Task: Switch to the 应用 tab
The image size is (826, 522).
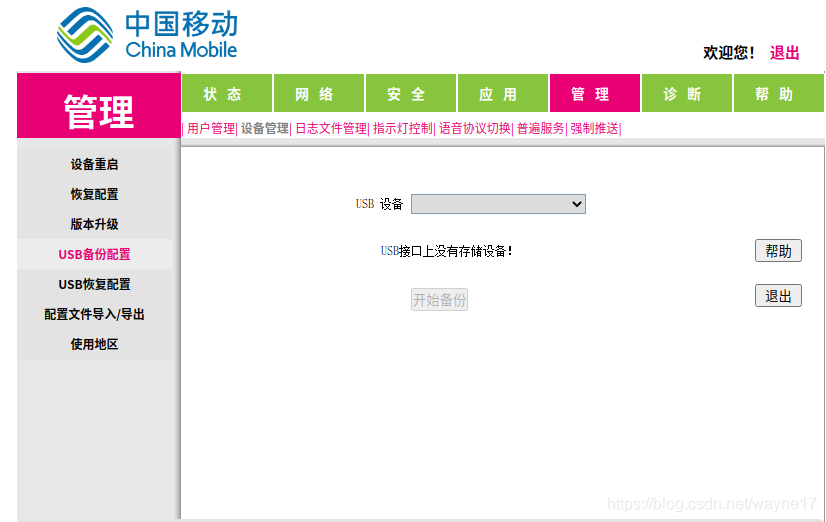Action: [503, 93]
